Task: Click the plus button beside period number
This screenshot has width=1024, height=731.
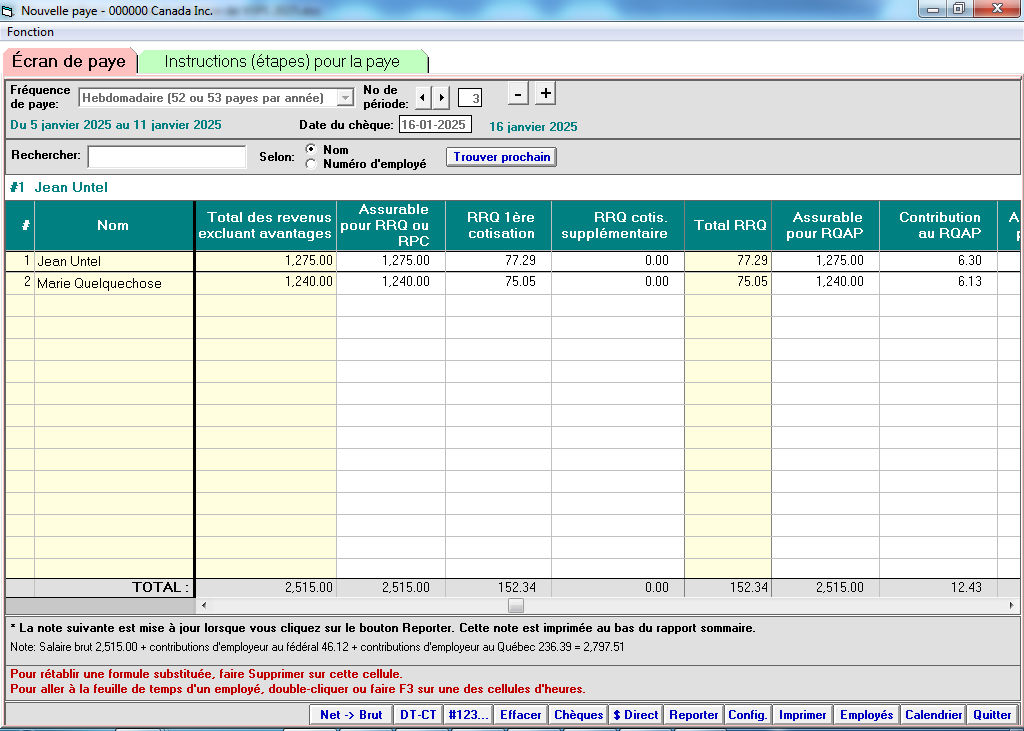Action: coord(545,94)
